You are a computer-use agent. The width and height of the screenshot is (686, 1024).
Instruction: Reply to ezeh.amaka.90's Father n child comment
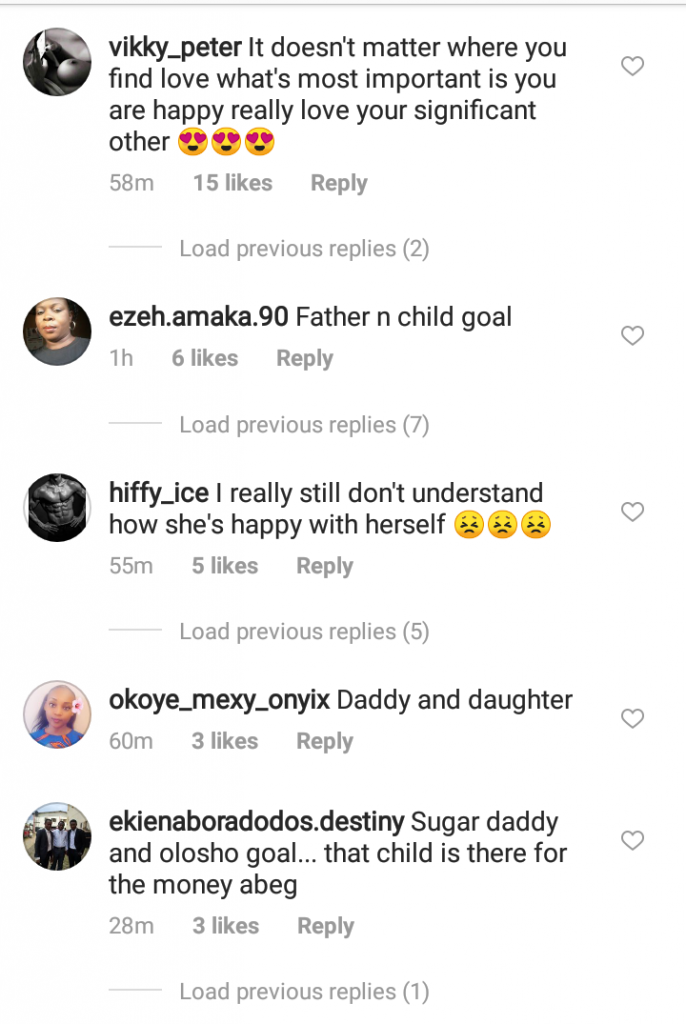[305, 358]
